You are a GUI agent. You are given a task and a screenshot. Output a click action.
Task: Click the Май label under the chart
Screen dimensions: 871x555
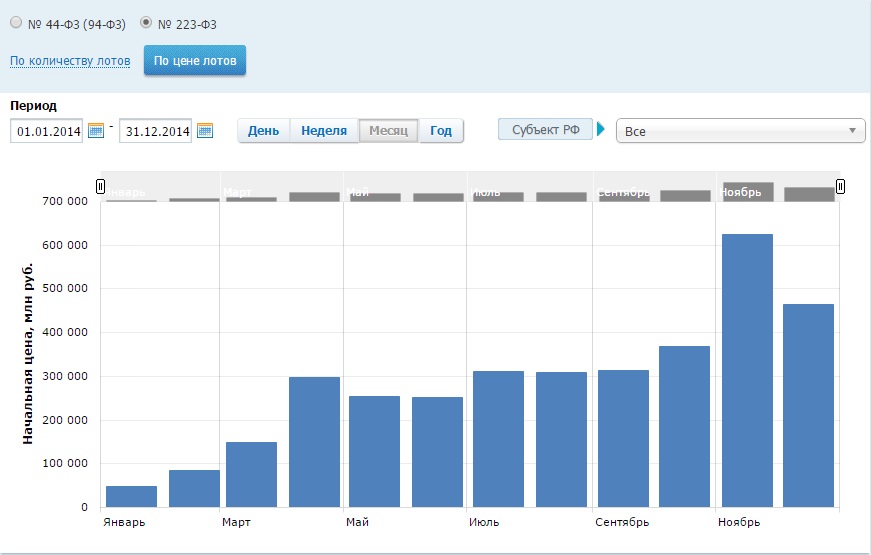coord(357,522)
